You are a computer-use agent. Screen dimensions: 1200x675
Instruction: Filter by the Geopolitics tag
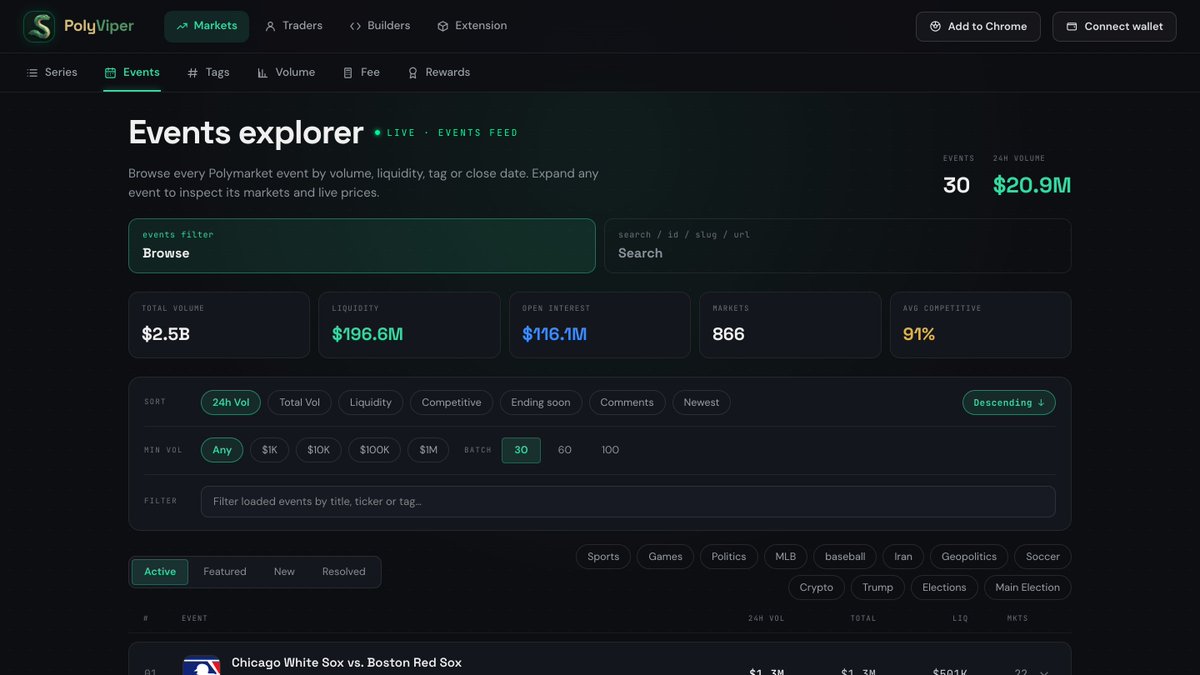969,557
